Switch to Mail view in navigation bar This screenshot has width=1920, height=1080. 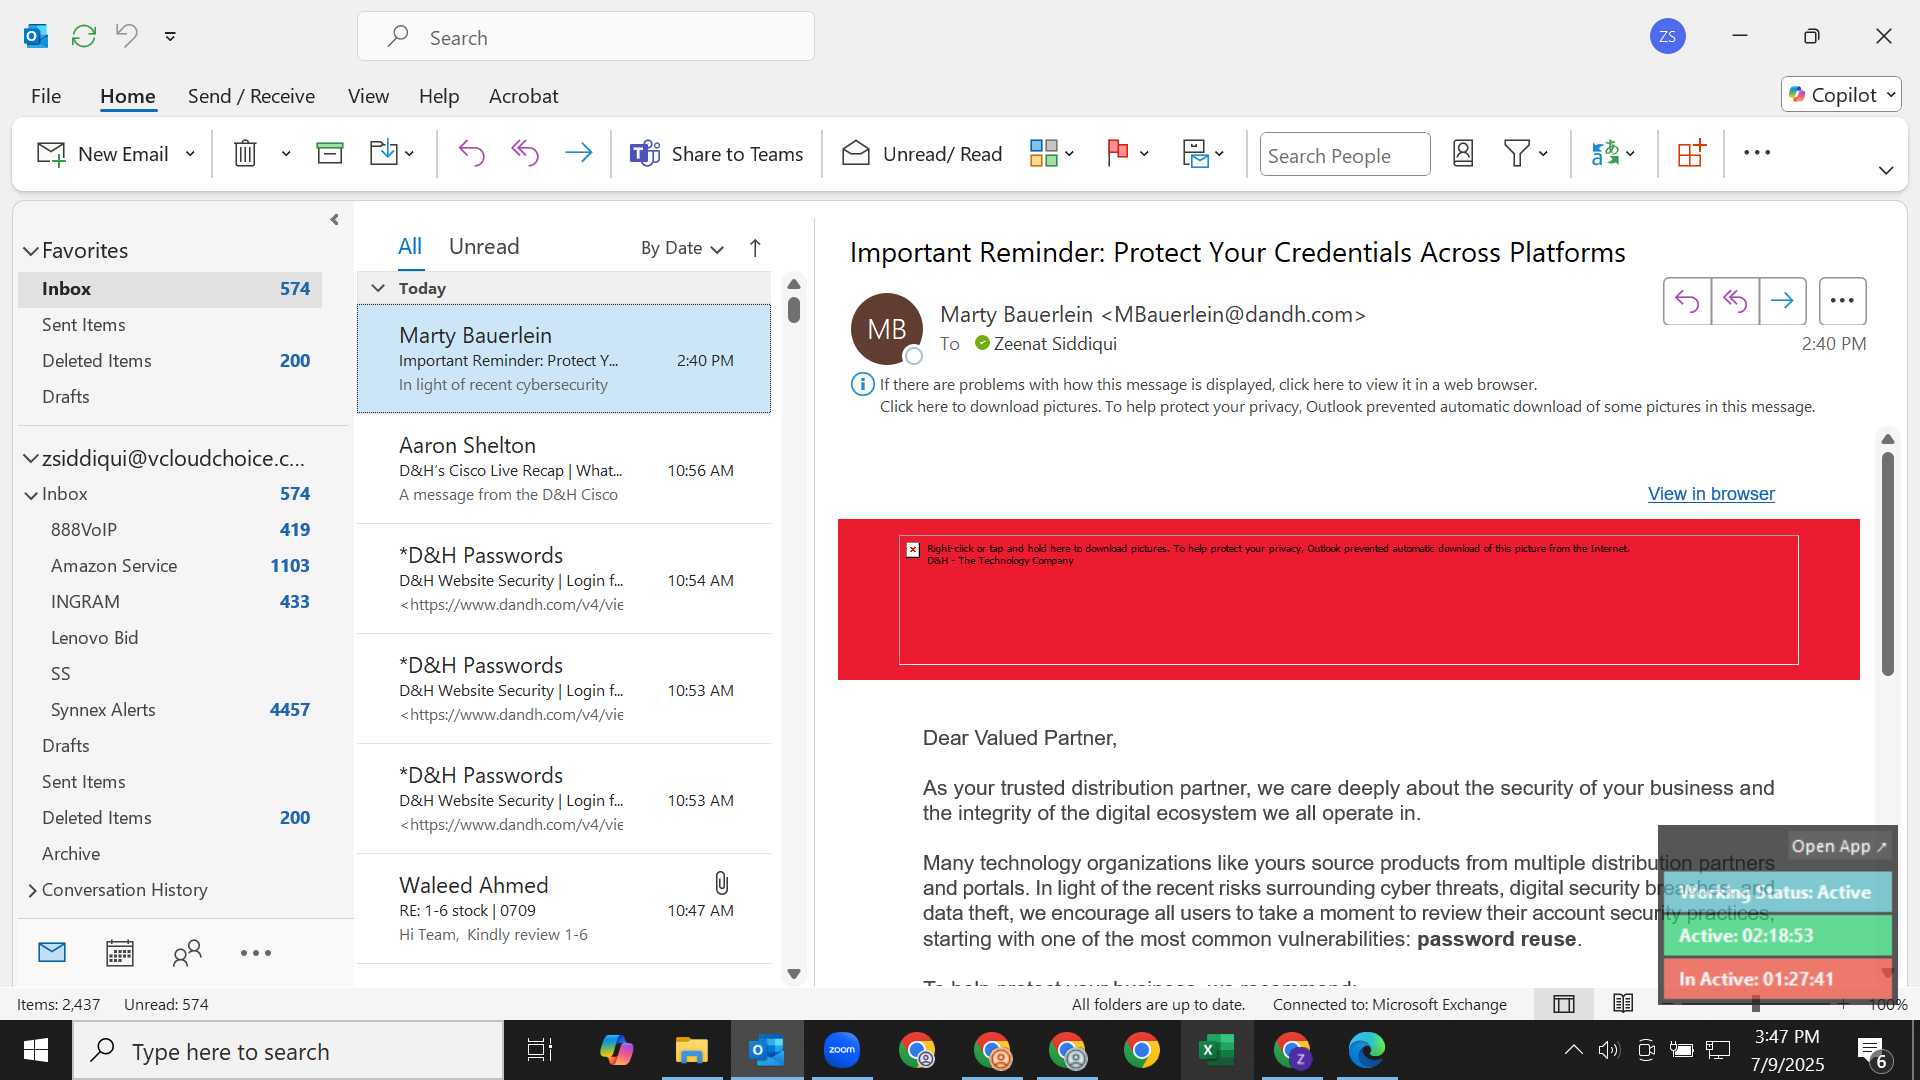point(52,953)
